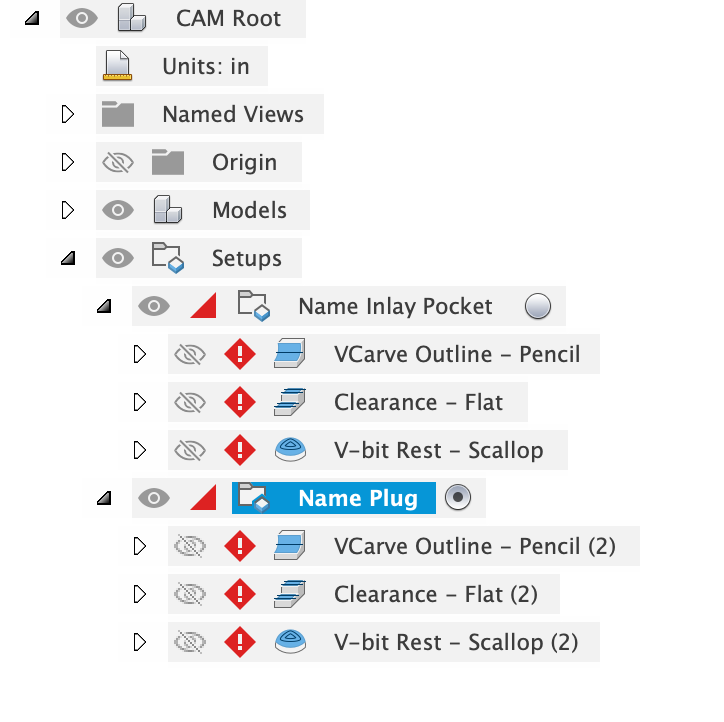Screen dimensions: 724x722
Task: Expand the Named Views folder
Action: (68, 115)
